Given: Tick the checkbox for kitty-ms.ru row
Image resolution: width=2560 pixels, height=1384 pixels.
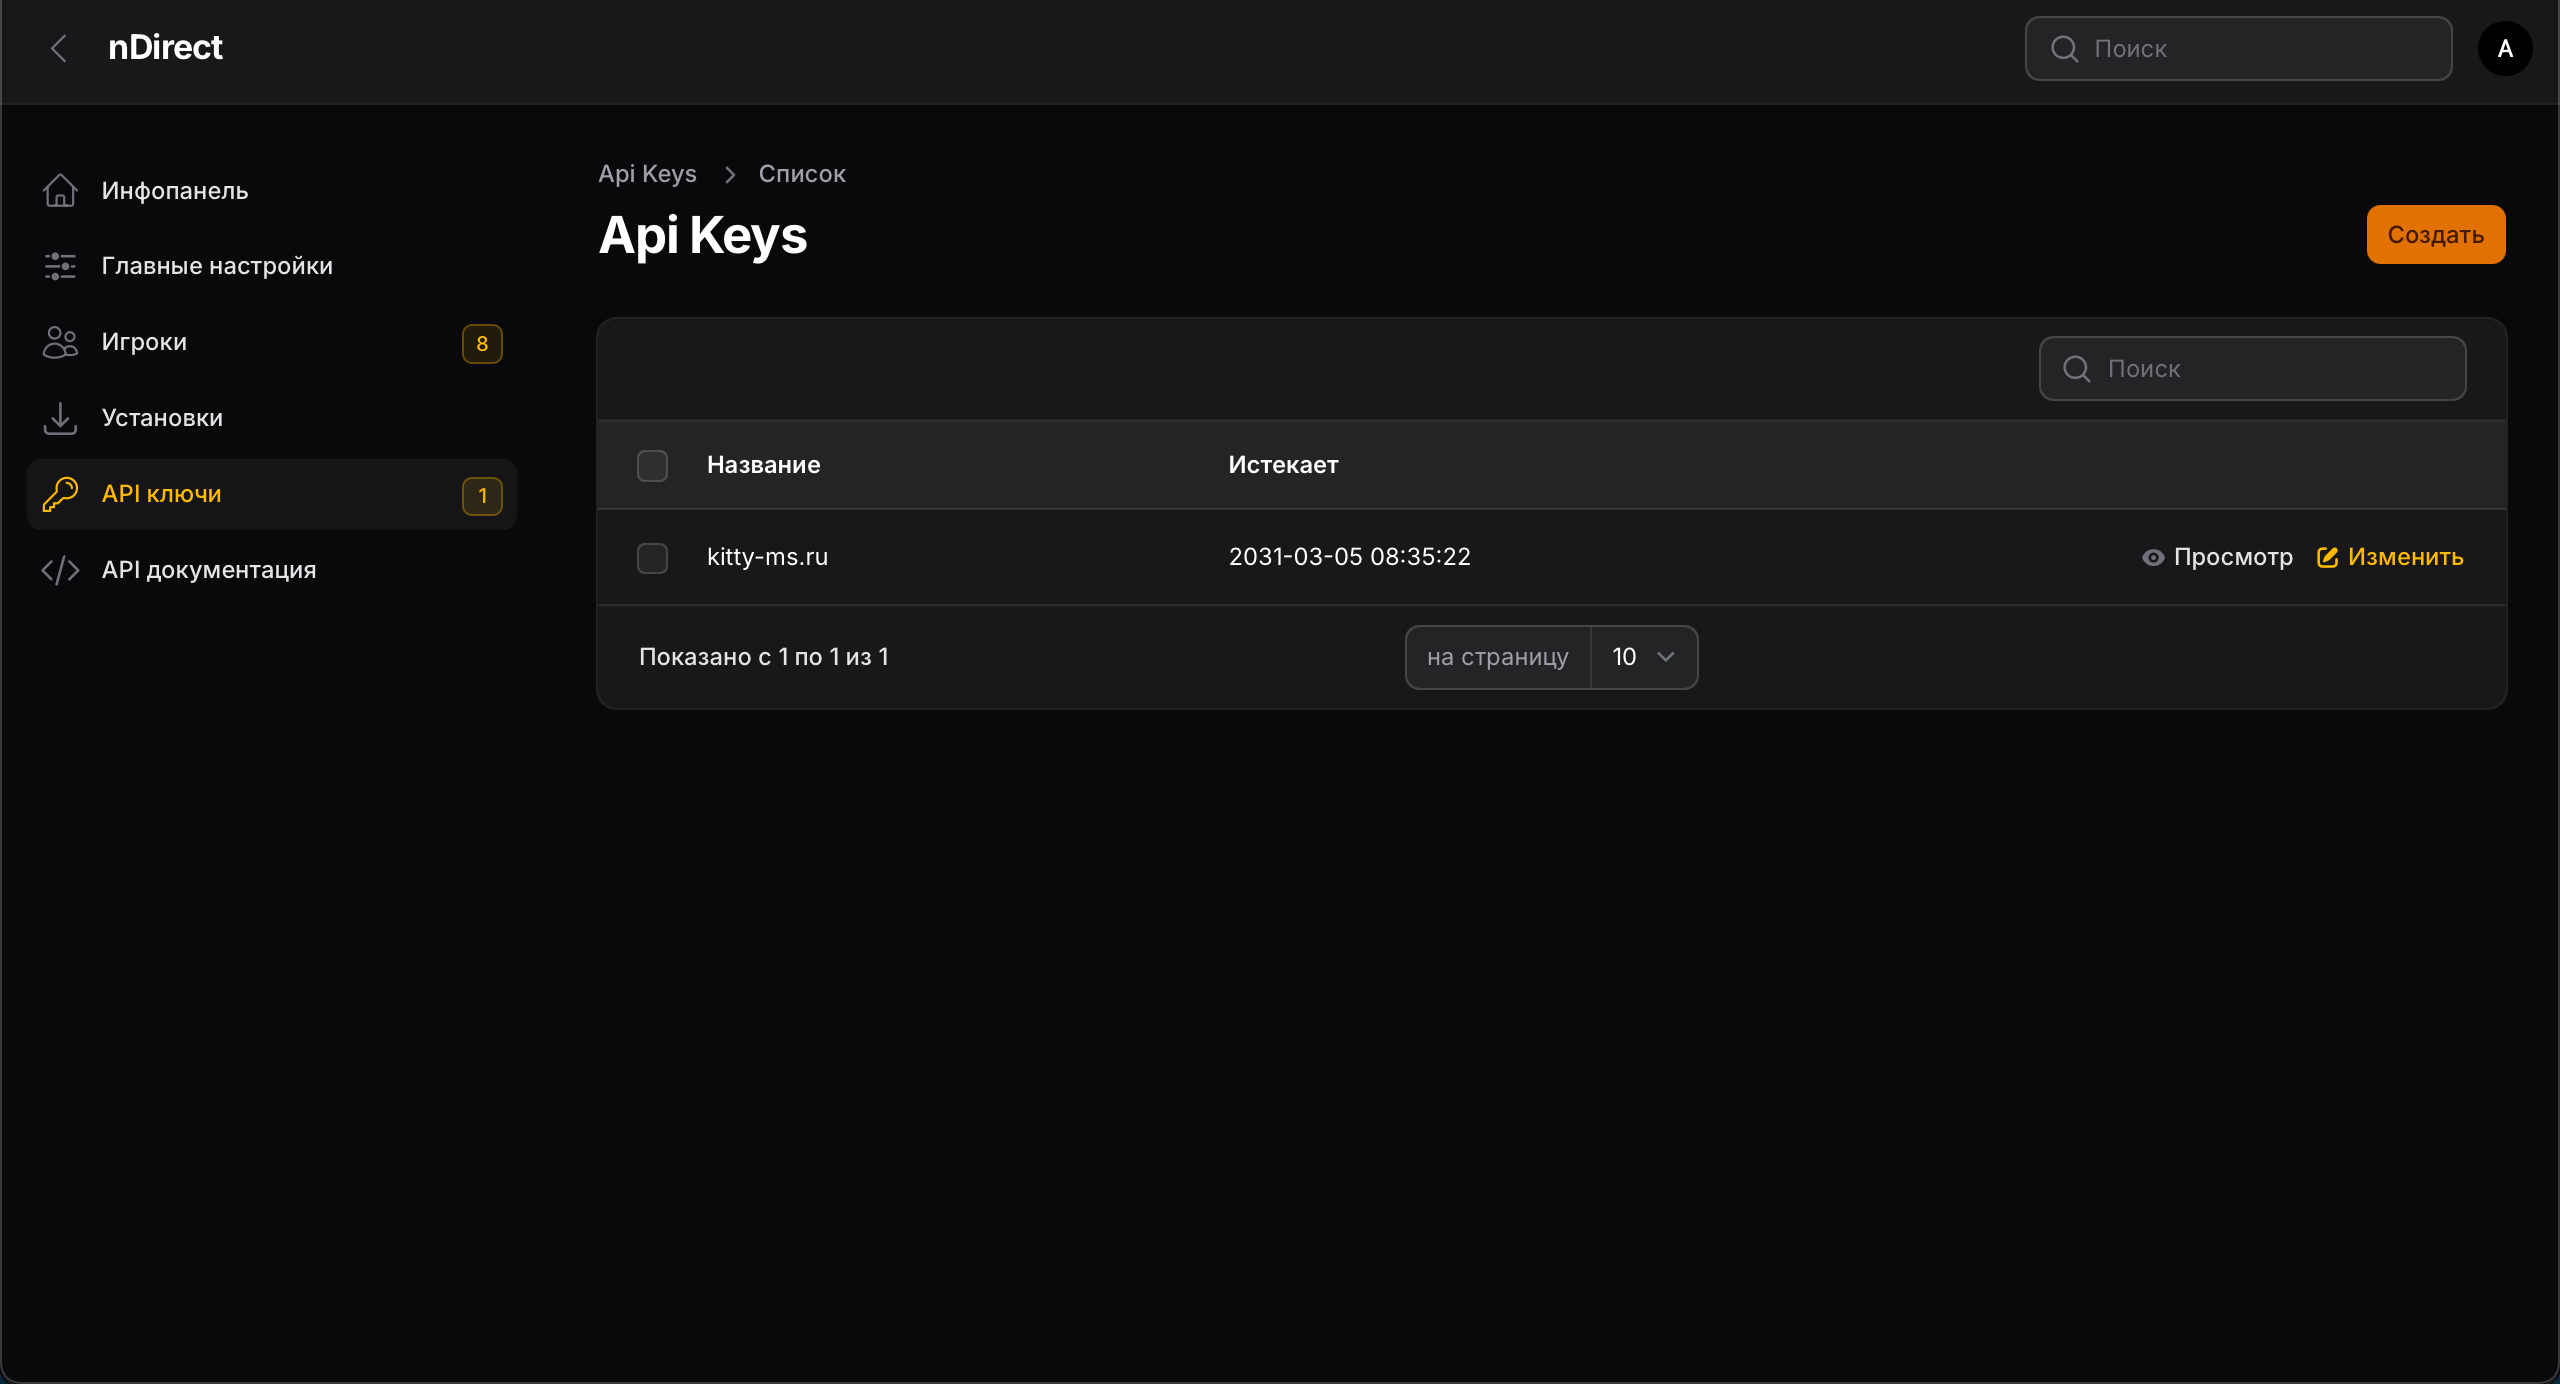Looking at the screenshot, I should pos(652,557).
